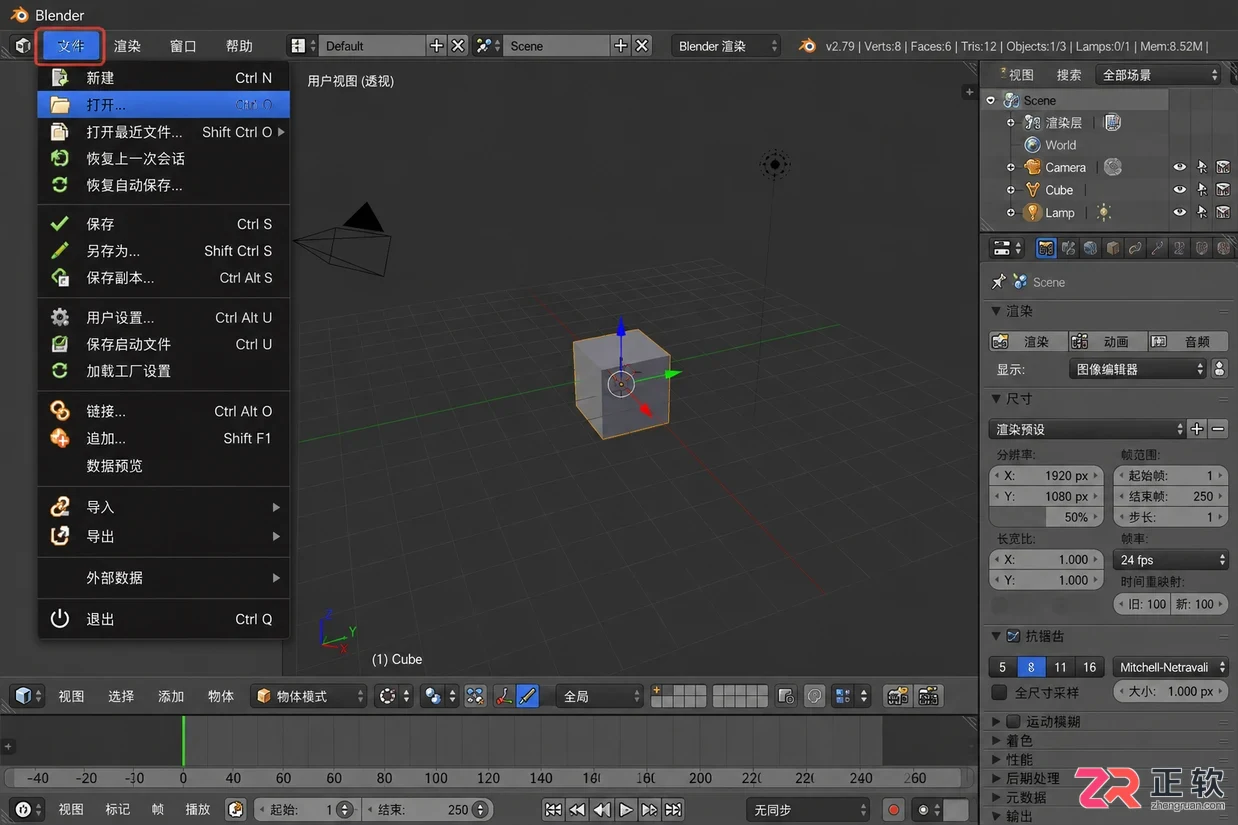Click the 动画 animation render button
Screen dimensions: 1238x825
click(1108, 341)
